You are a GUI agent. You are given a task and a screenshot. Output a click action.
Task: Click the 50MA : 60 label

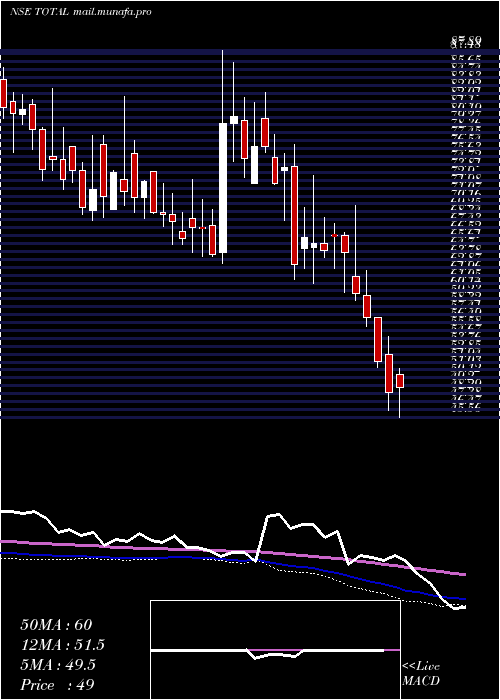(x=56, y=625)
